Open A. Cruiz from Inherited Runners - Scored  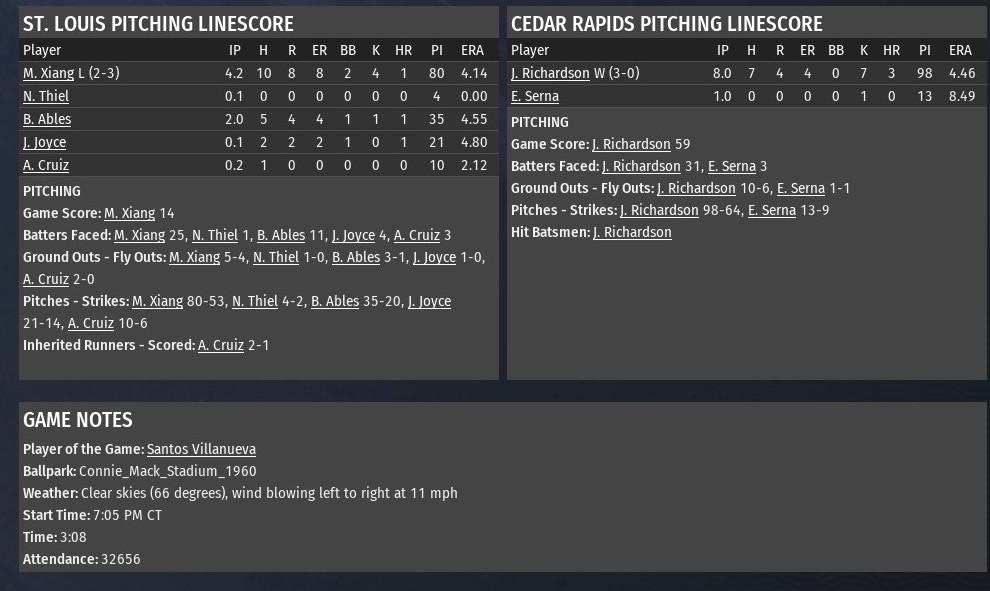[x=221, y=345]
